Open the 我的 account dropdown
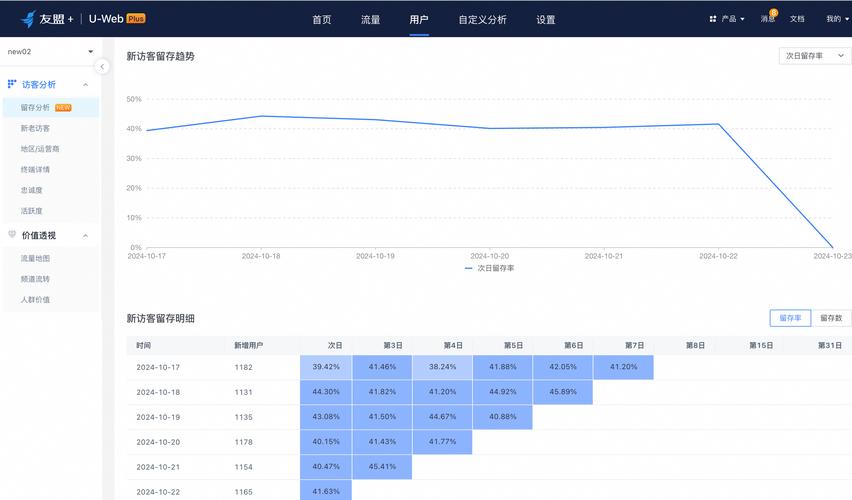 (837, 19)
